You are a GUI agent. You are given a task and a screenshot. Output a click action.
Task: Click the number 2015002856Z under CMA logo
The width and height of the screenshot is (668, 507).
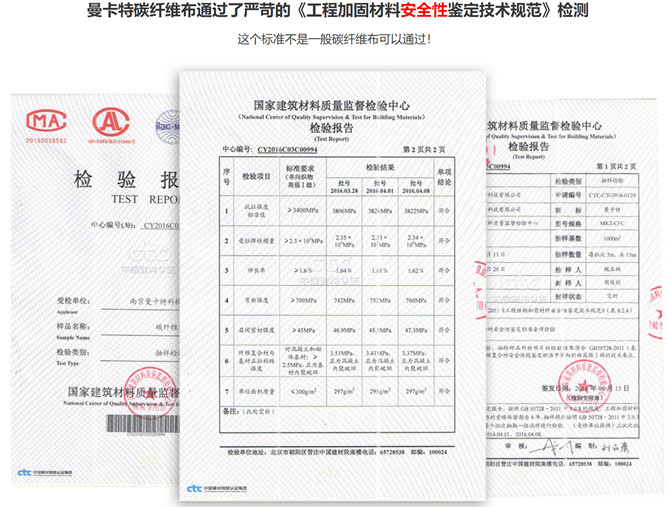[x=46, y=140]
